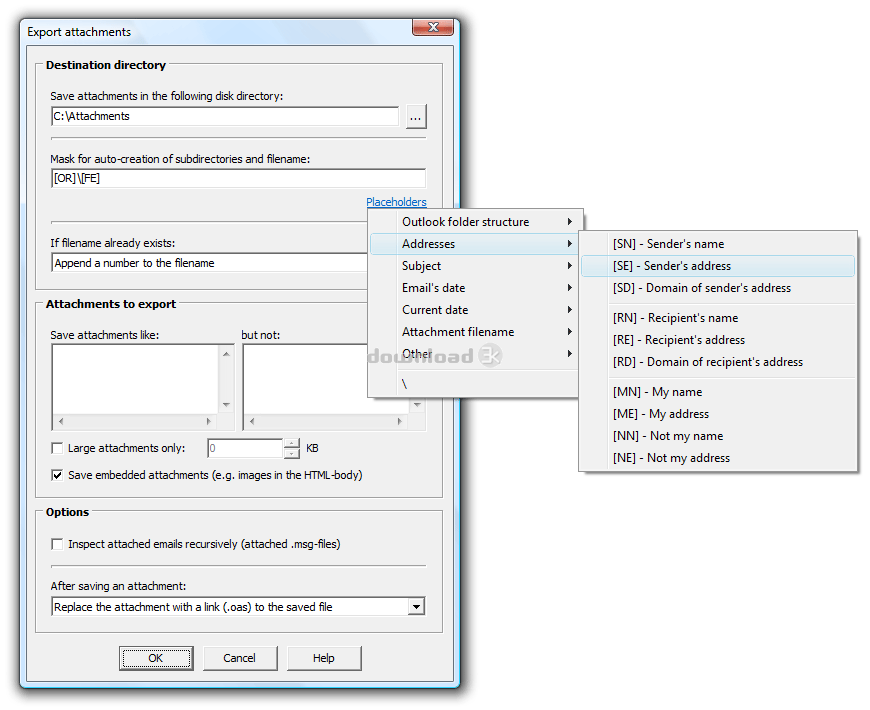
Task: Choose [SN] - Sender's name
Action: 718,244
